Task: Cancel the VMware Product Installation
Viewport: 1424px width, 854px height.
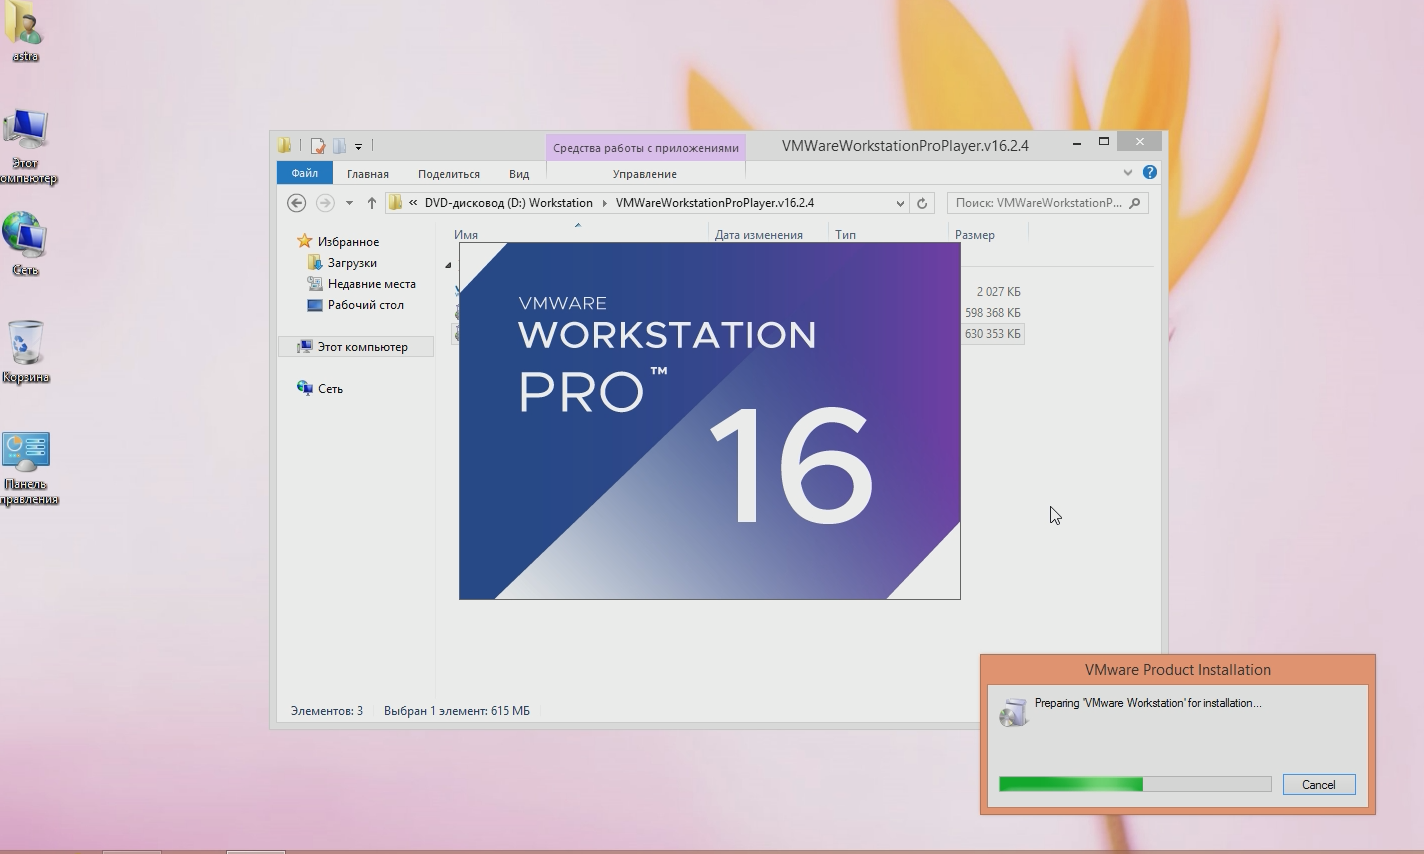Action: point(1319,785)
